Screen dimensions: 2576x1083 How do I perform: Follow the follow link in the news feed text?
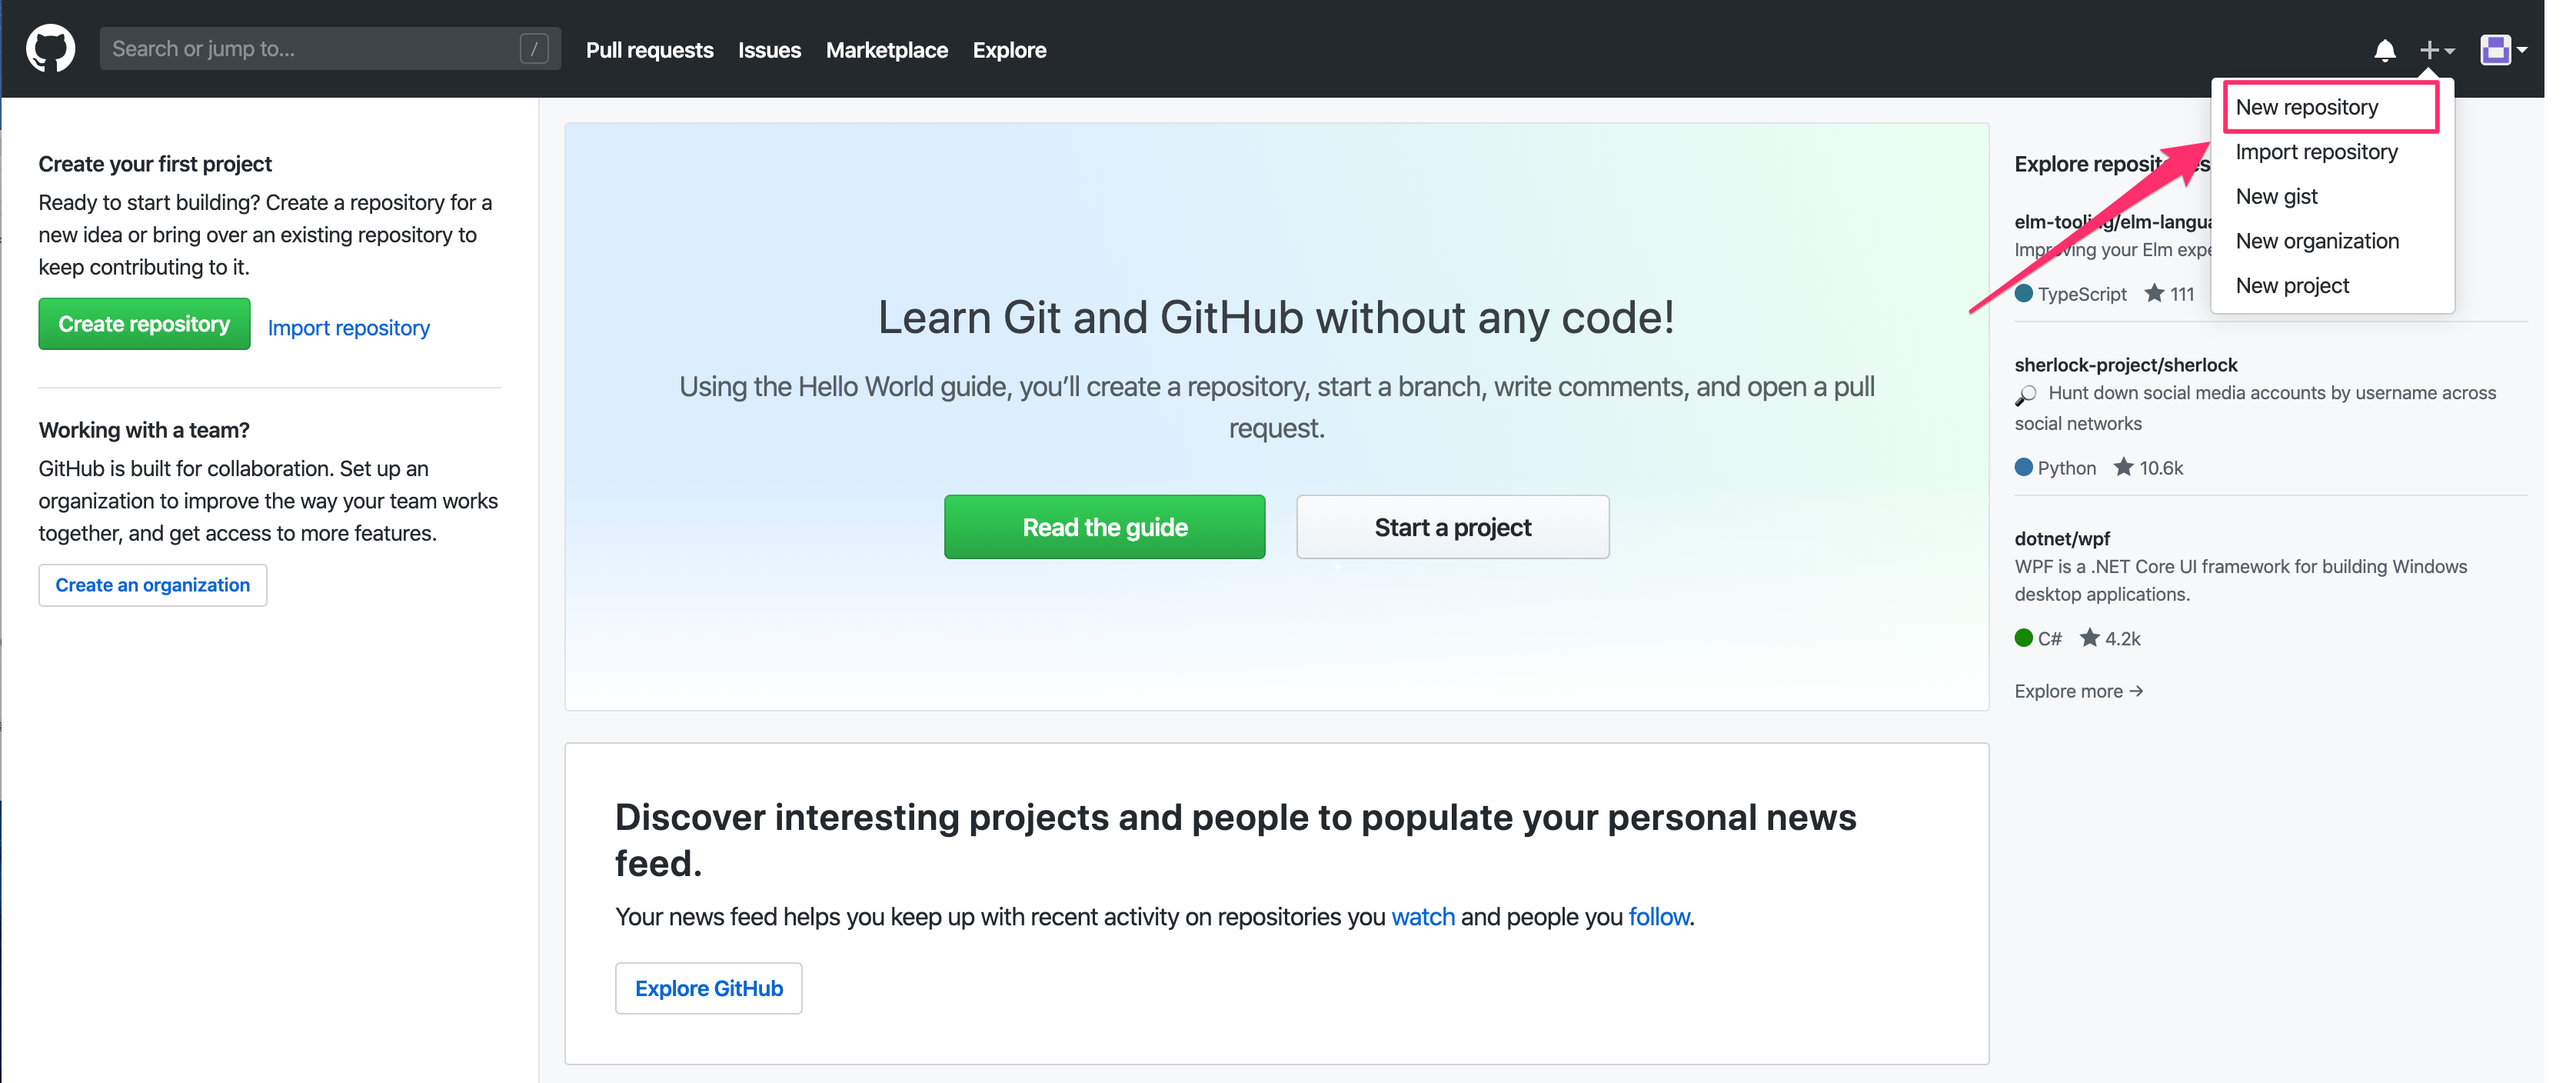tap(1658, 917)
